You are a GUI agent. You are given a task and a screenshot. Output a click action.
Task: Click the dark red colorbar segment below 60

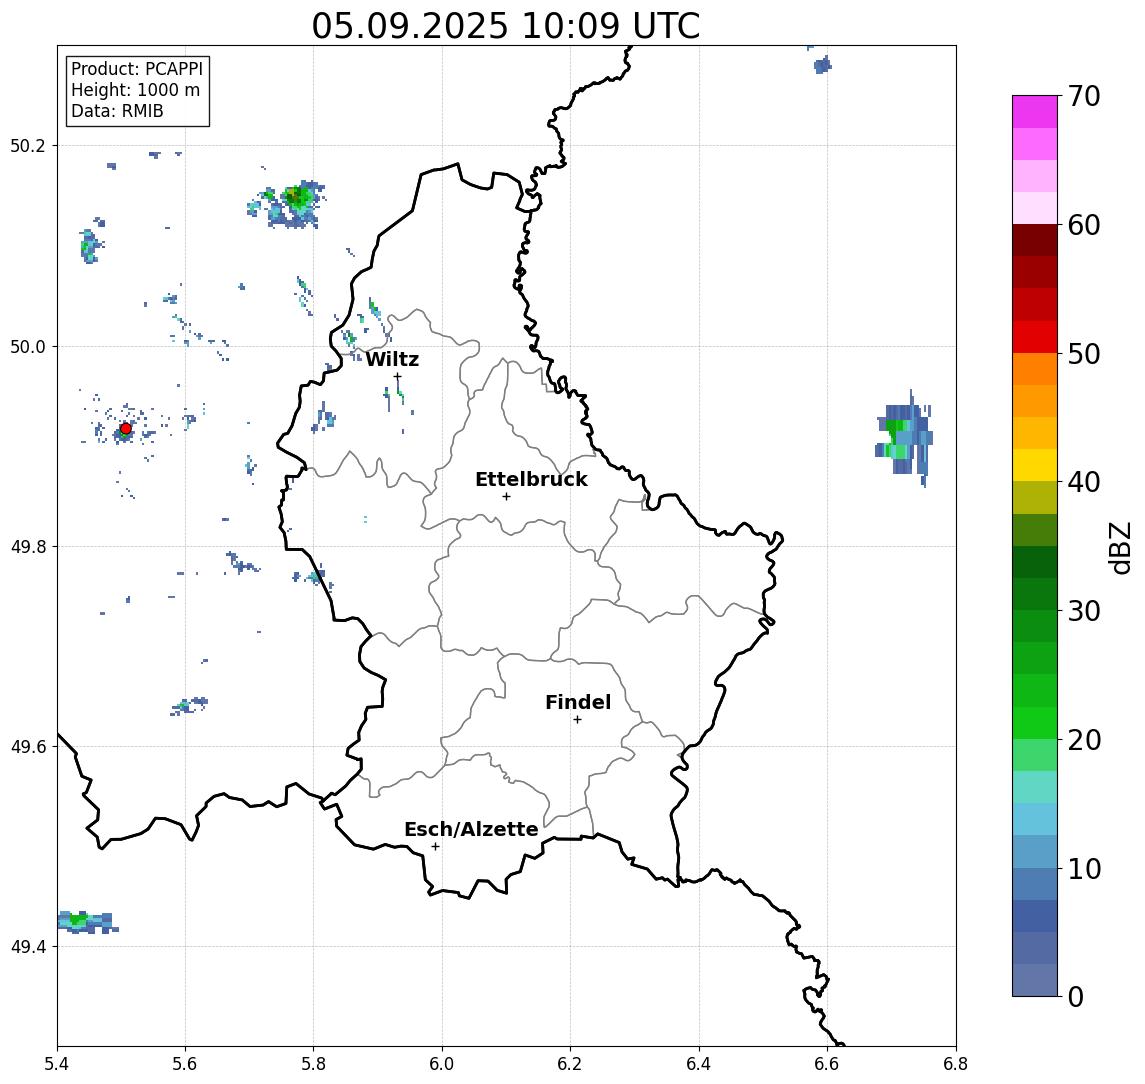pos(1035,240)
